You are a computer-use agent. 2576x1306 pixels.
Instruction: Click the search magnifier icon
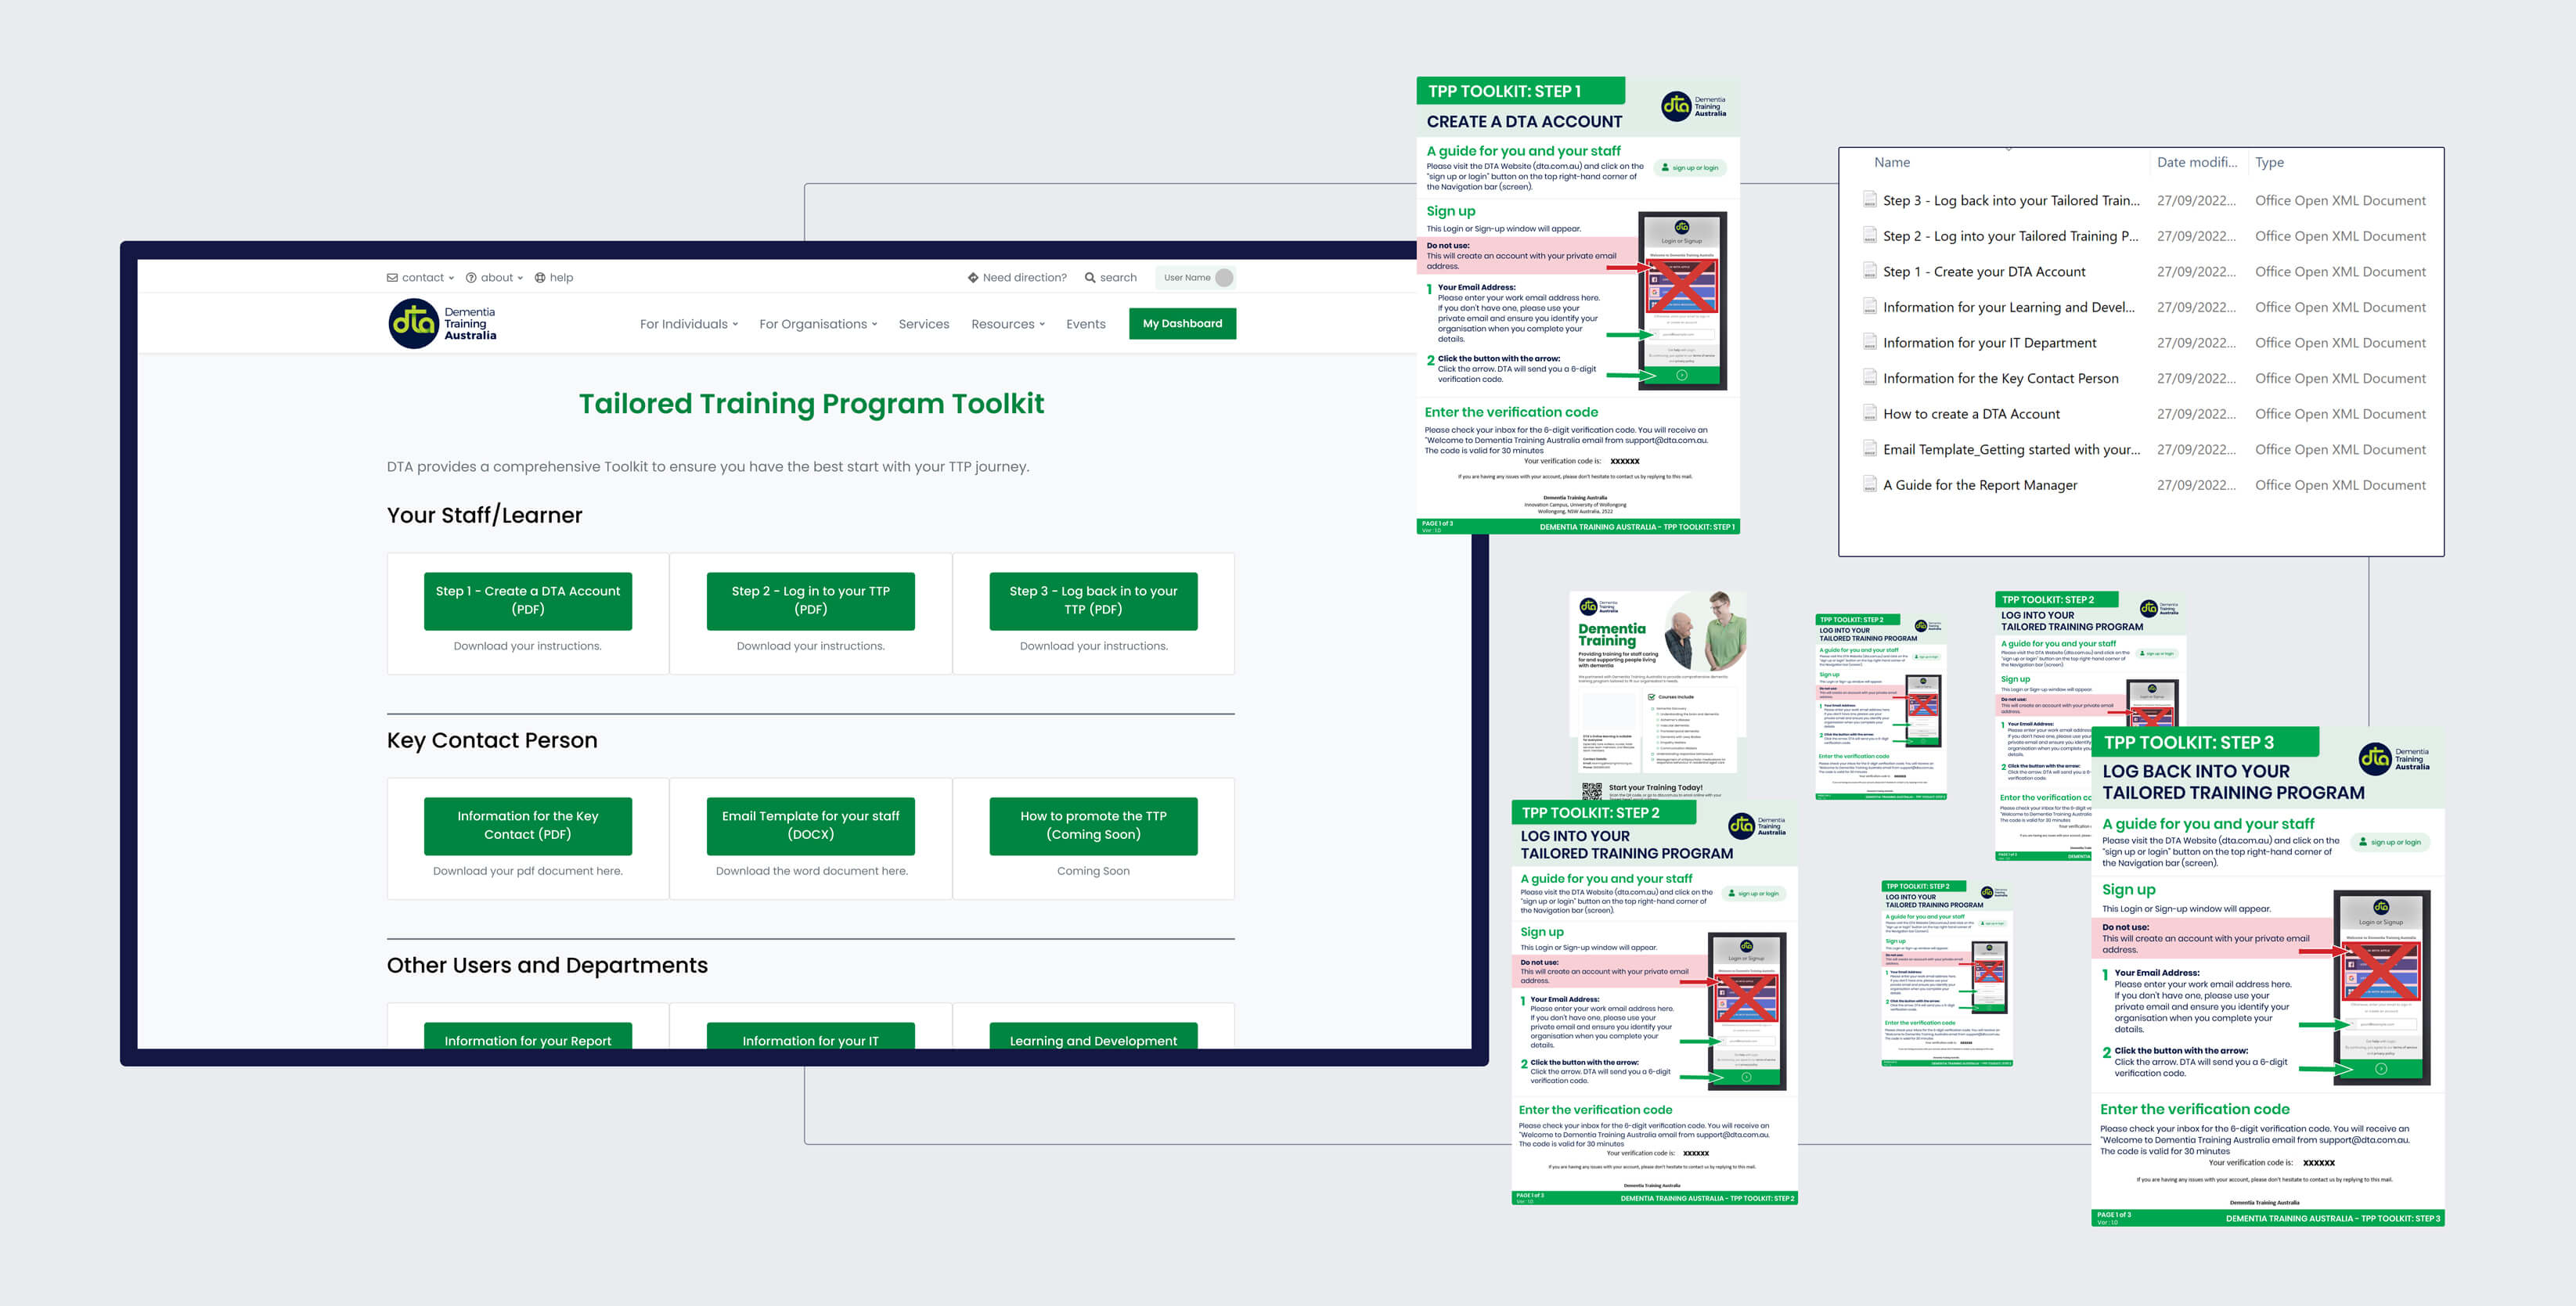coord(1090,278)
